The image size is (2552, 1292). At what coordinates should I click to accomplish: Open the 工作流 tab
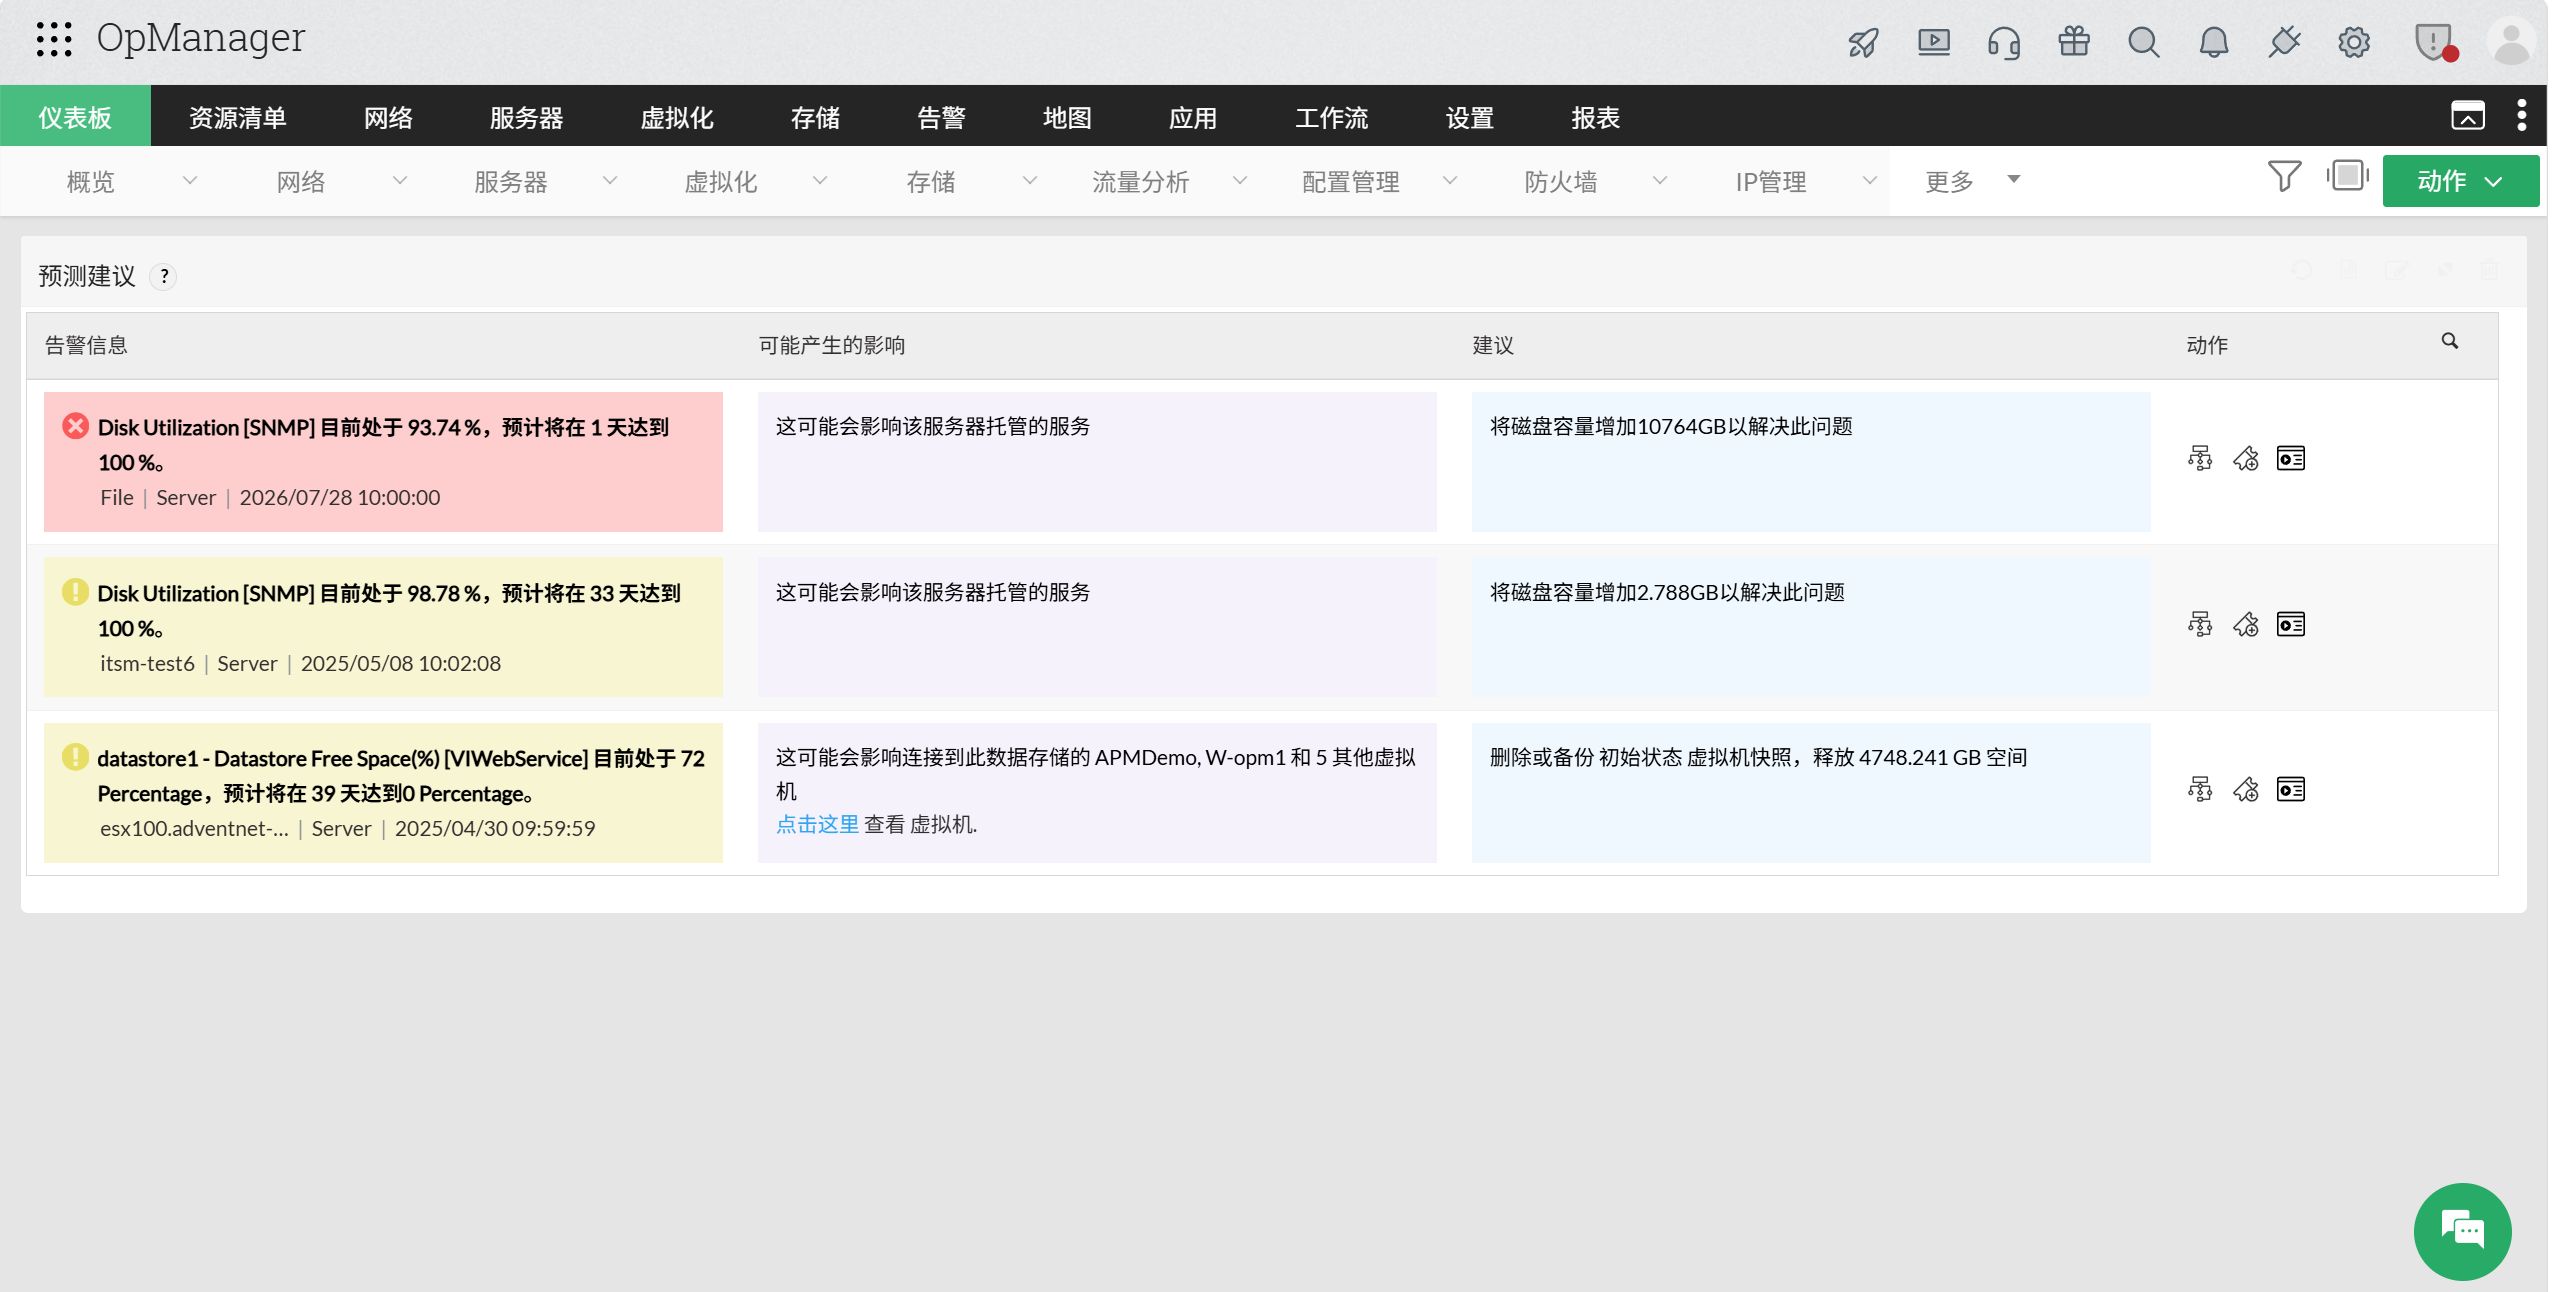[x=1331, y=117]
